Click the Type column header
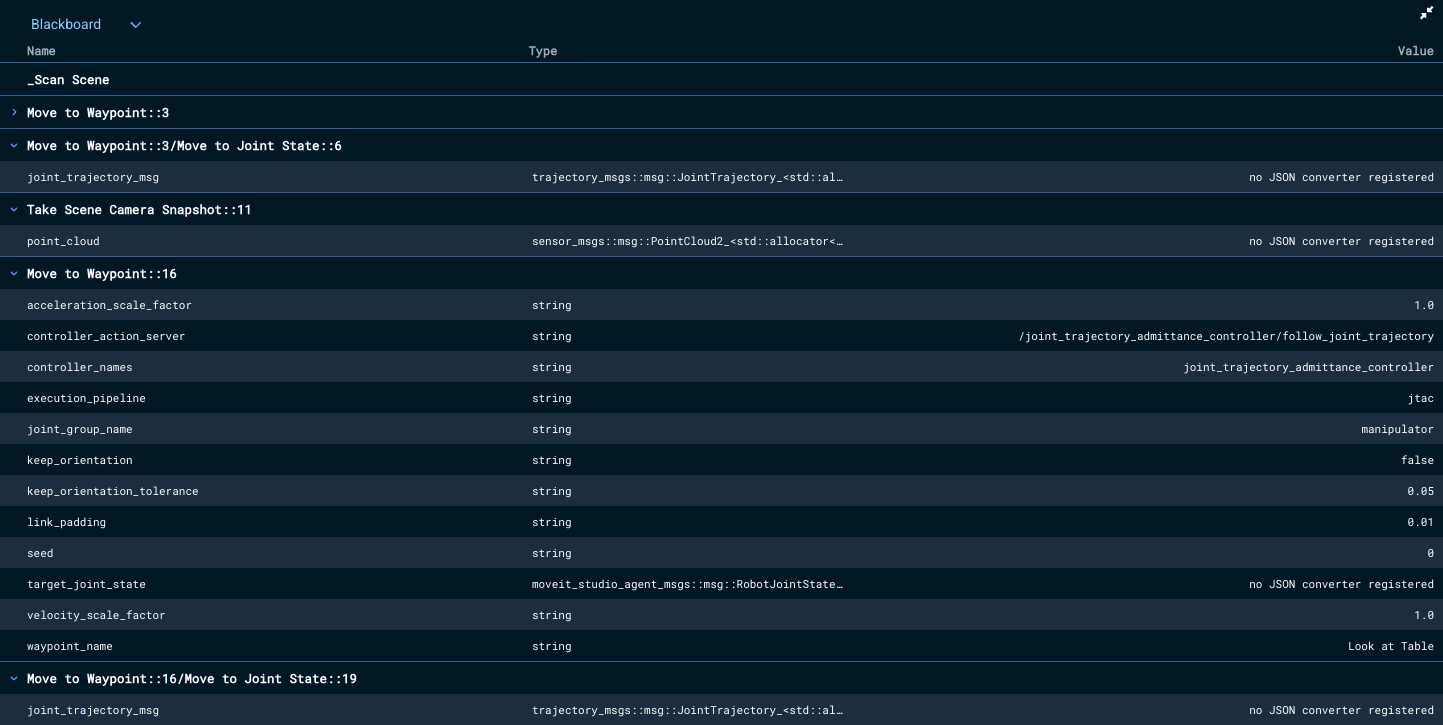This screenshot has width=1443, height=725. (x=543, y=51)
